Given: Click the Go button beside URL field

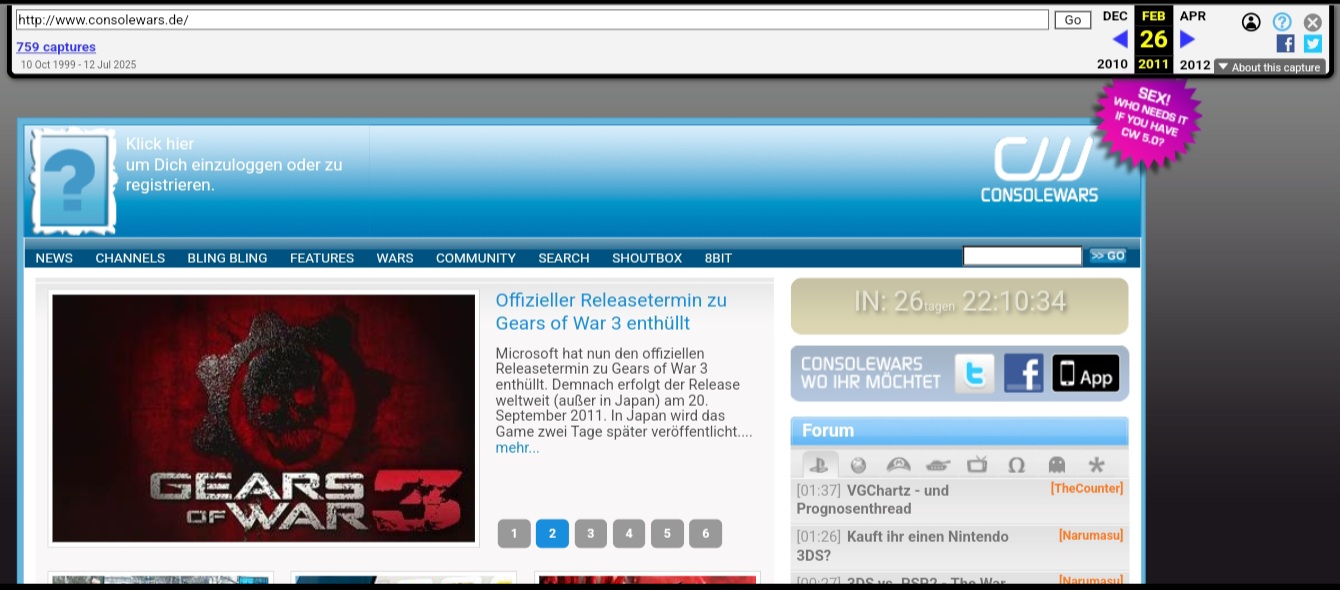Looking at the screenshot, I should 1073,20.
